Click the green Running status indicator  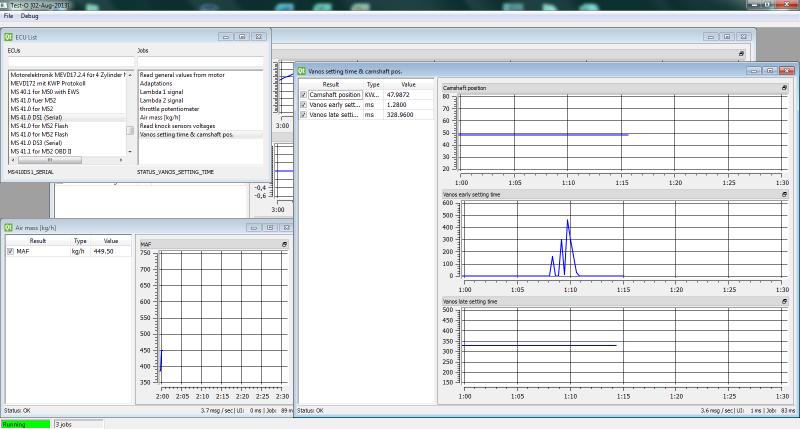[26, 424]
